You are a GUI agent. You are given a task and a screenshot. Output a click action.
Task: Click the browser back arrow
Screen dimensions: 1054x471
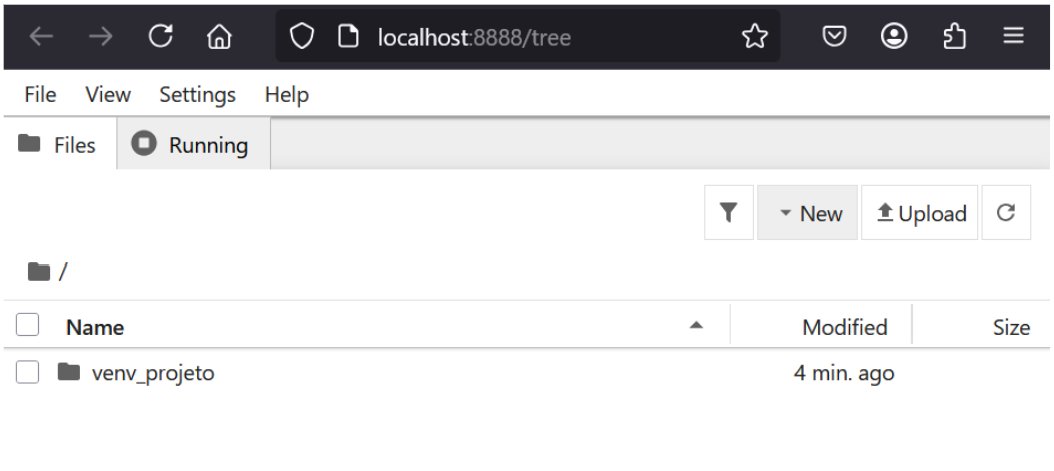41,36
